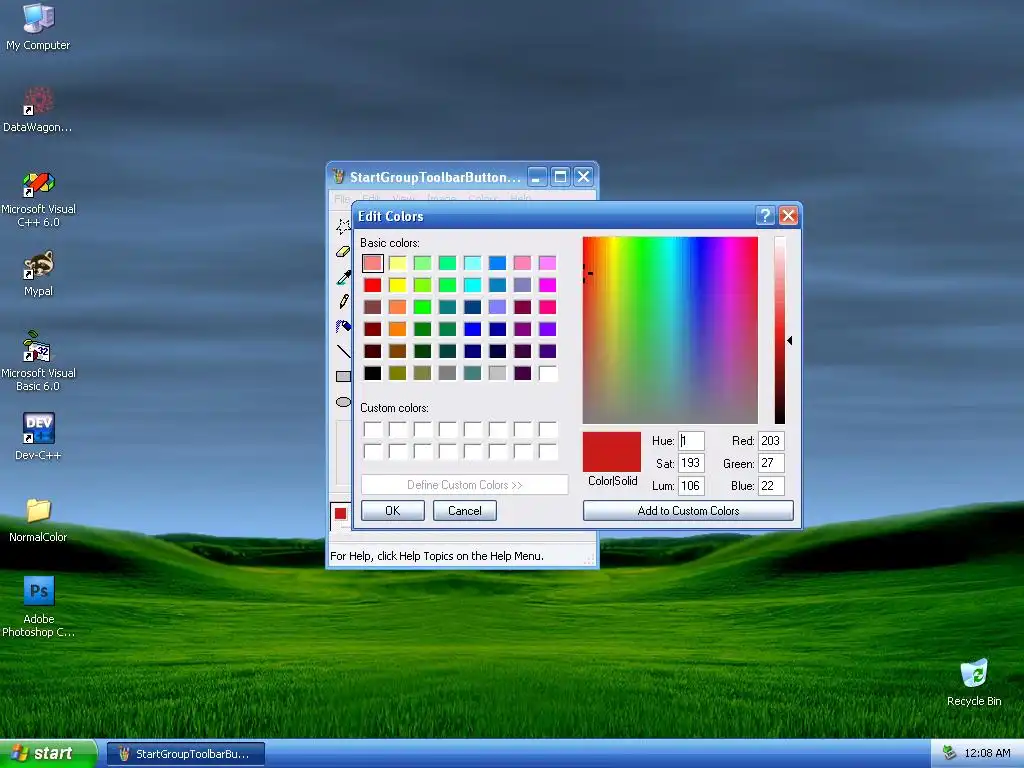Click the Lum input field
Viewport: 1024px width, 768px height.
pyautogui.click(x=691, y=485)
